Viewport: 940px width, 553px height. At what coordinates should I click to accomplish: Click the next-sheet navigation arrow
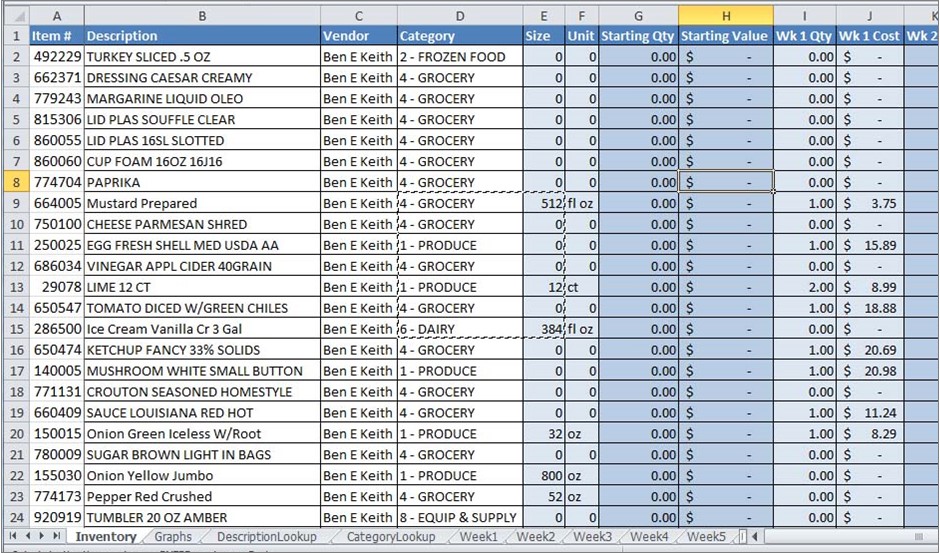tap(43, 537)
